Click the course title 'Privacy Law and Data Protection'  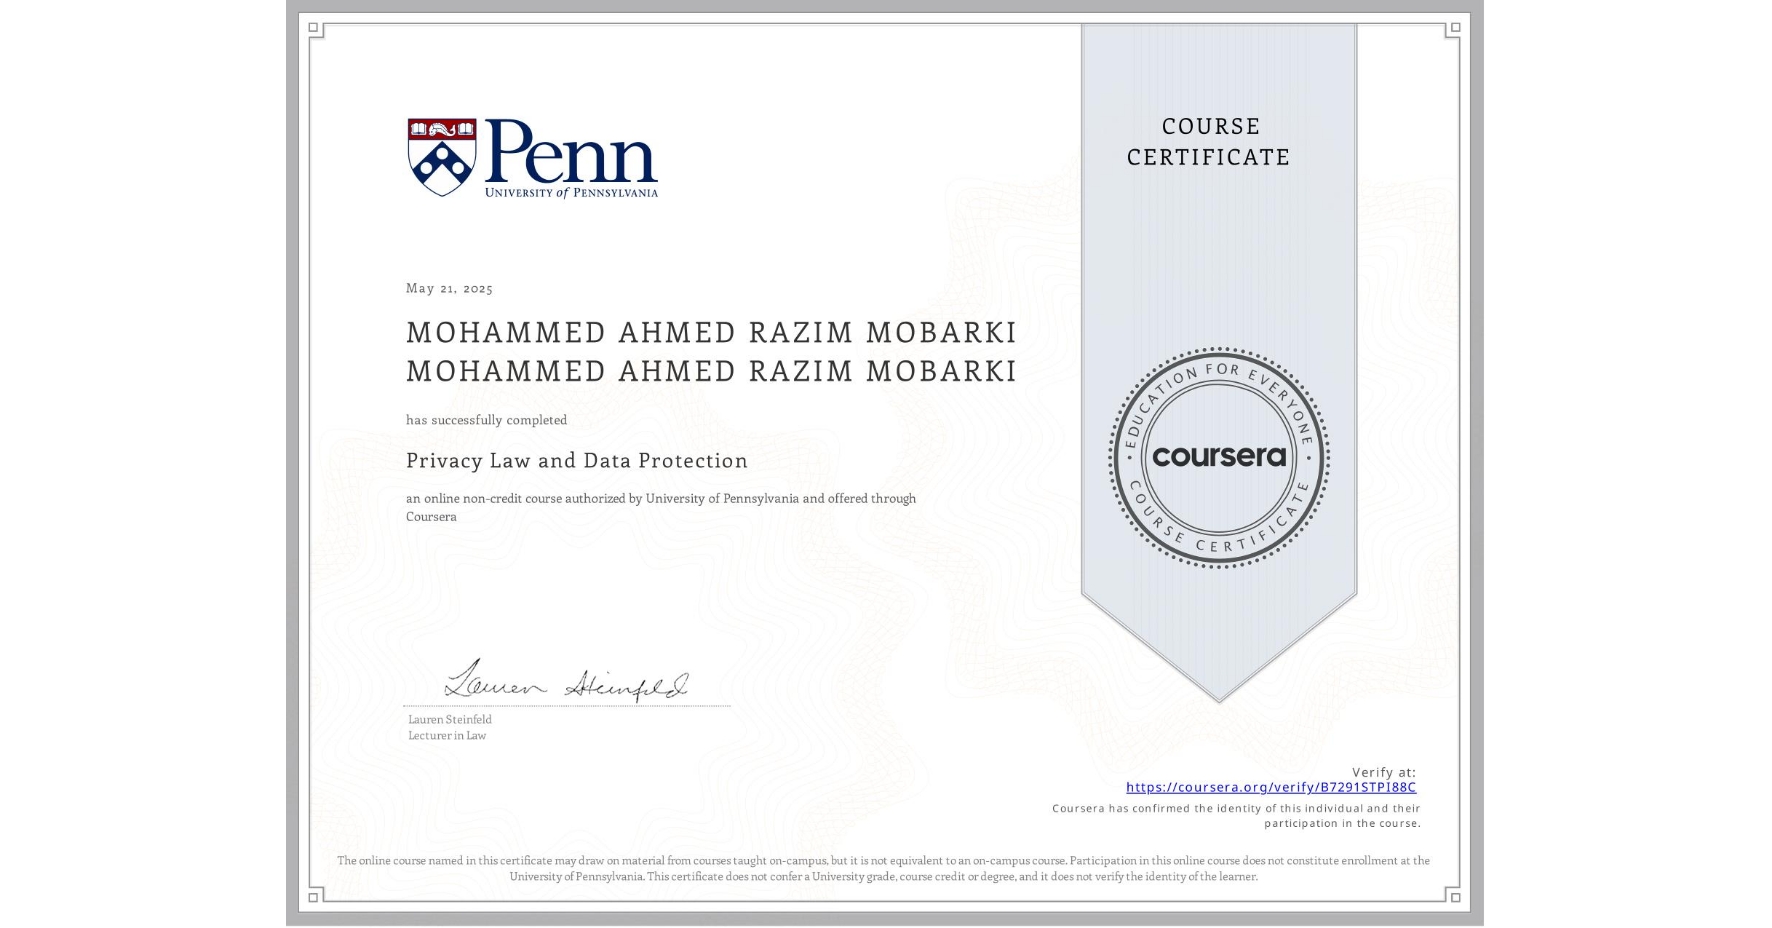(577, 460)
